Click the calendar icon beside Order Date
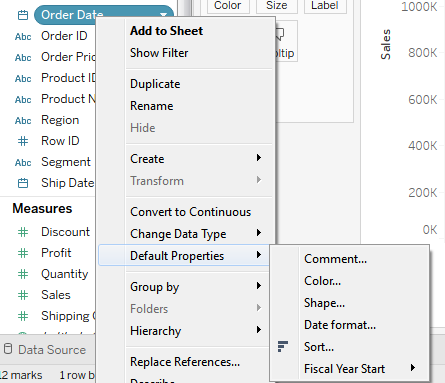The height and width of the screenshot is (383, 445). [23, 15]
